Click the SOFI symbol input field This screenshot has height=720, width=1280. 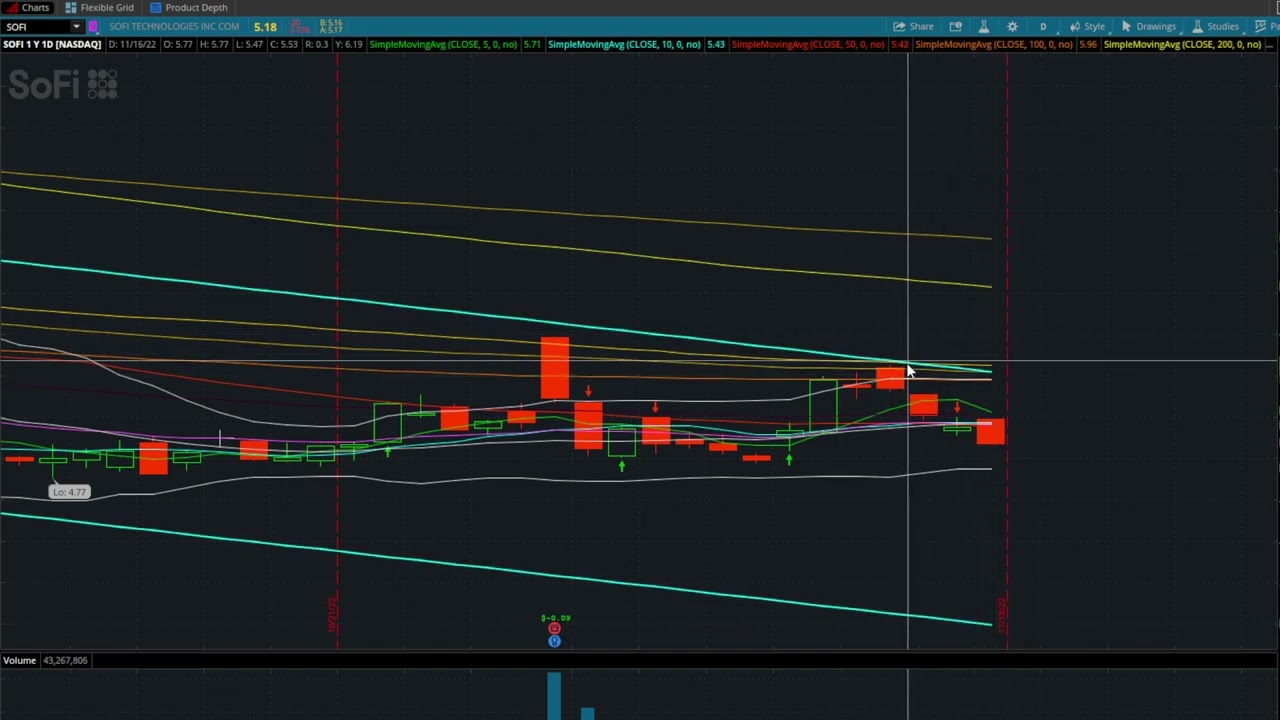pyautogui.click(x=36, y=27)
